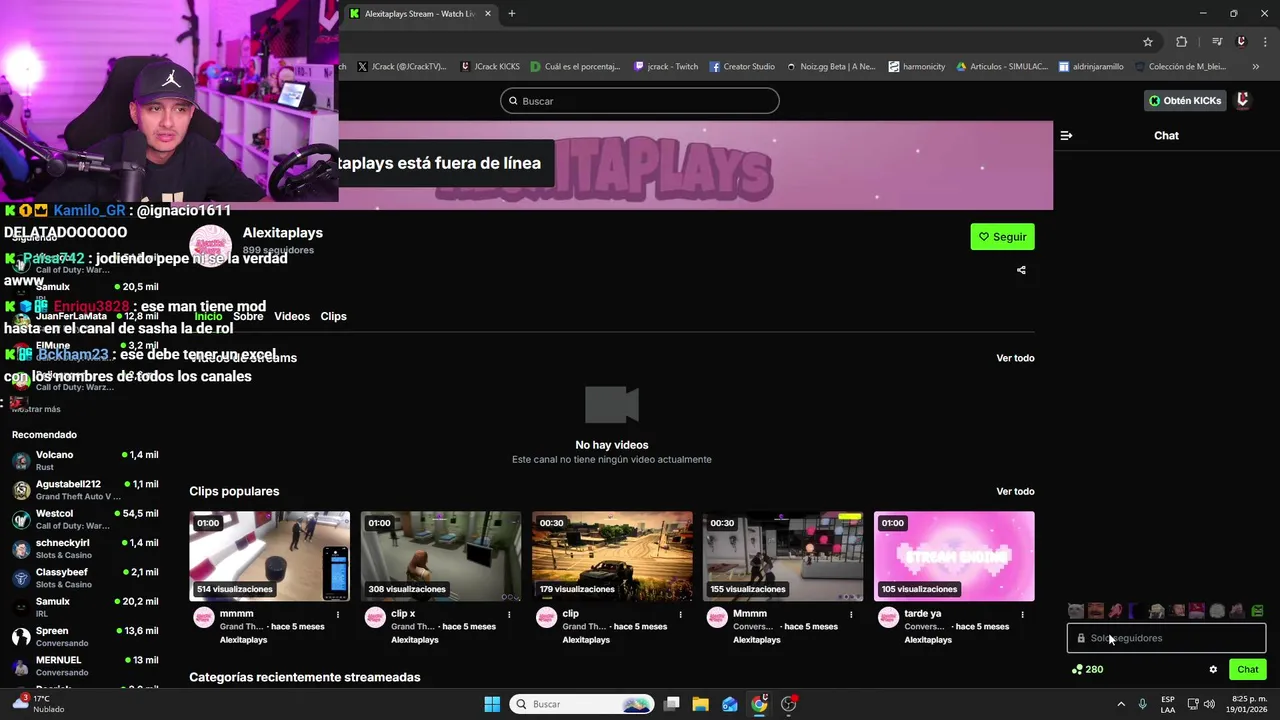Click the 280 channel points indicator
Viewport: 1280px width, 720px height.
click(x=1087, y=670)
